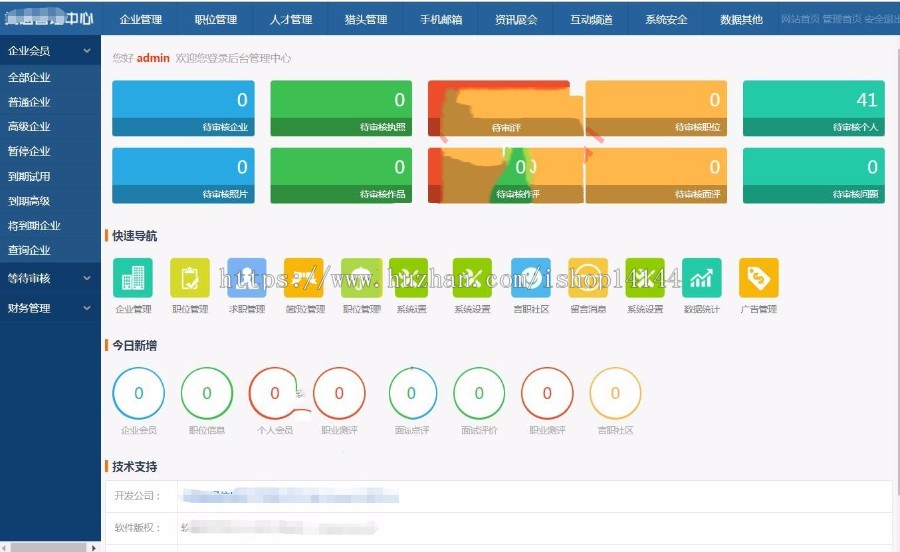Click the admin username in the greeting
Image resolution: width=900 pixels, height=552 pixels.
[153, 58]
